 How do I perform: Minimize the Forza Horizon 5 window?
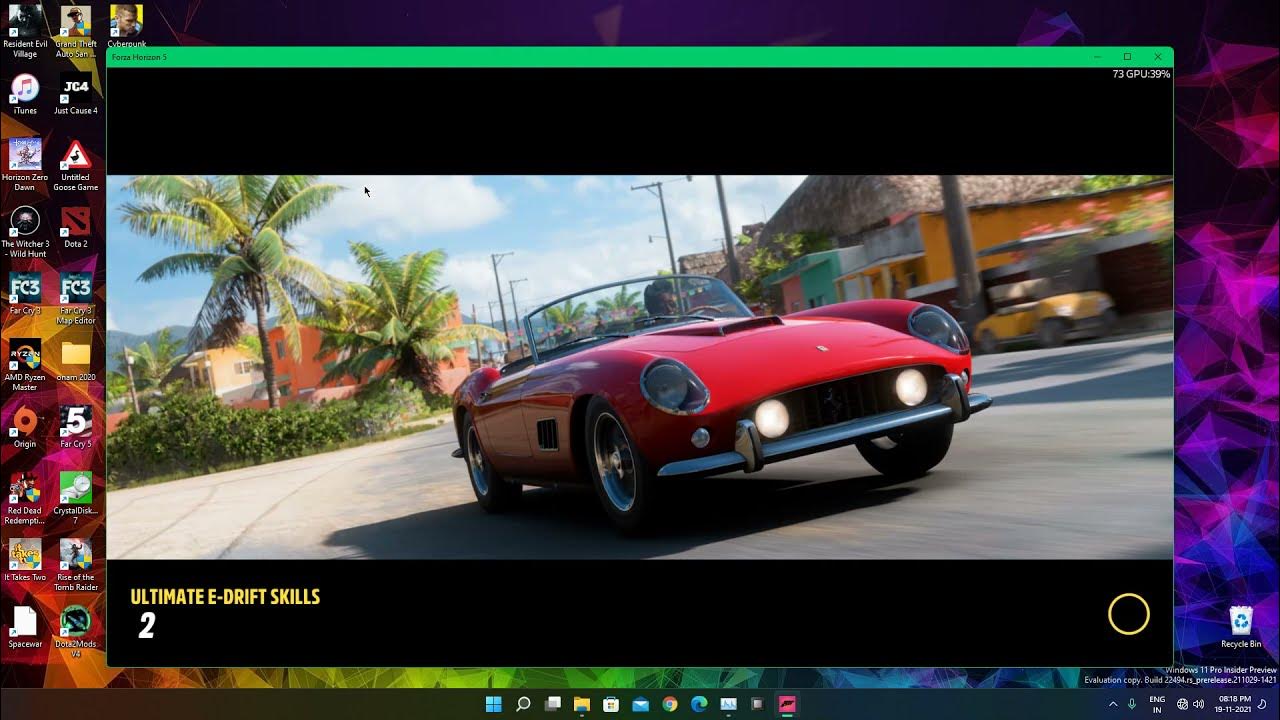click(1097, 57)
